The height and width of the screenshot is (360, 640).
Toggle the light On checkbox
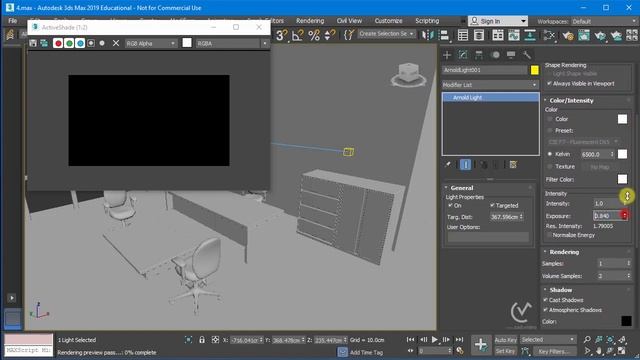pyautogui.click(x=450, y=205)
